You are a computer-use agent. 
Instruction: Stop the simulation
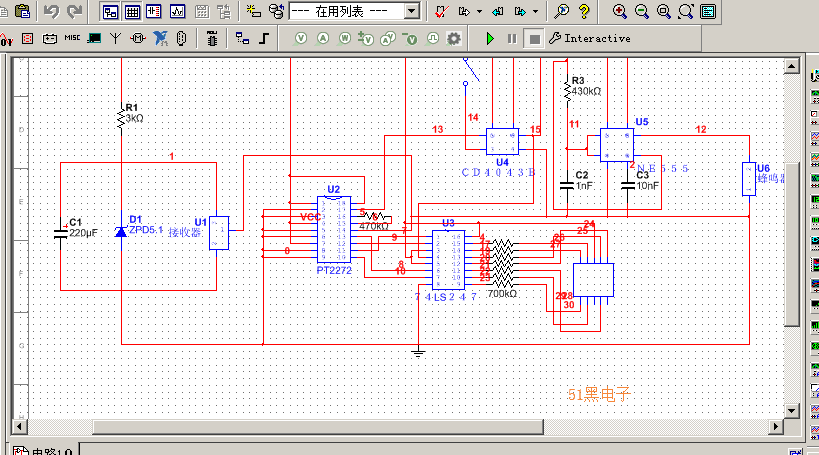pos(534,39)
